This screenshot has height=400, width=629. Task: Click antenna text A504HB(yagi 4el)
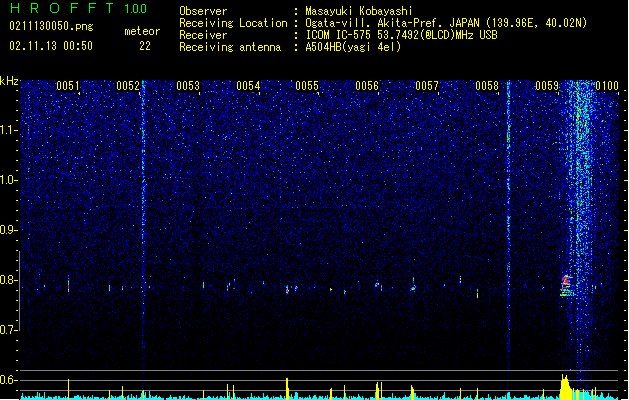tap(353, 47)
